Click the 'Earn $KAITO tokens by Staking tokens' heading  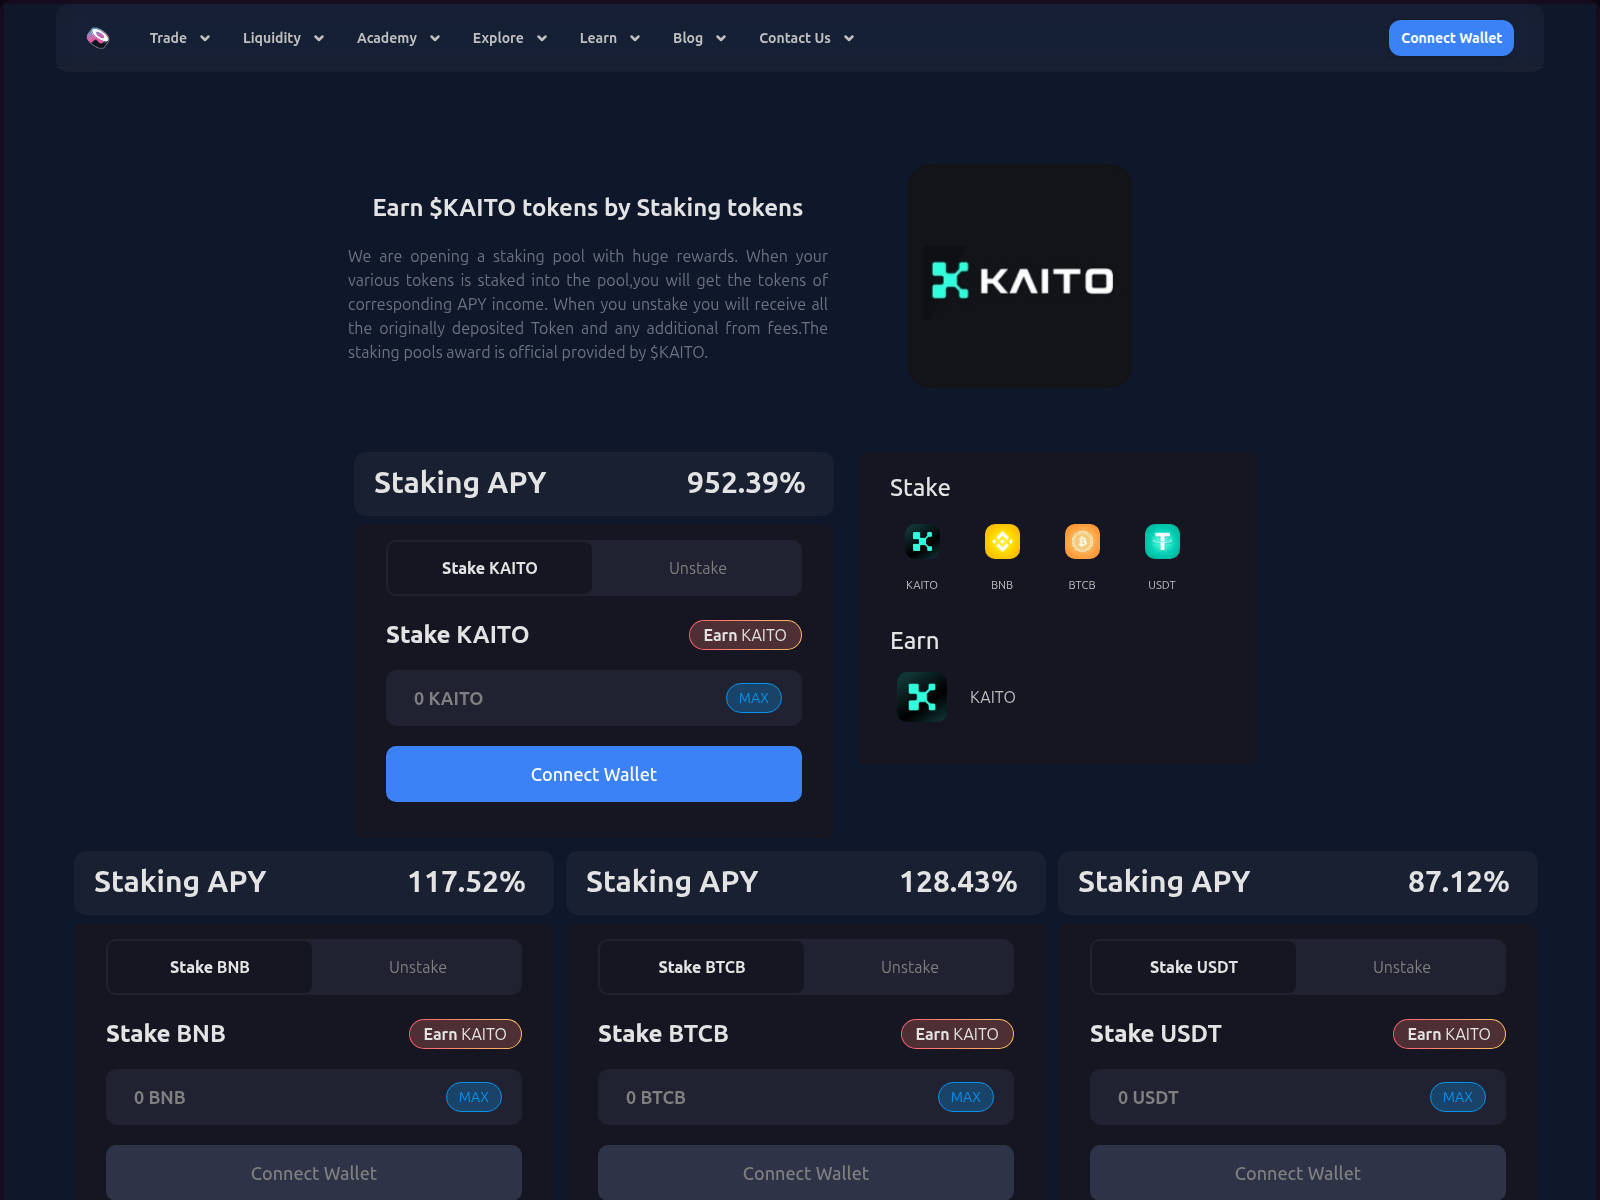pos(588,208)
